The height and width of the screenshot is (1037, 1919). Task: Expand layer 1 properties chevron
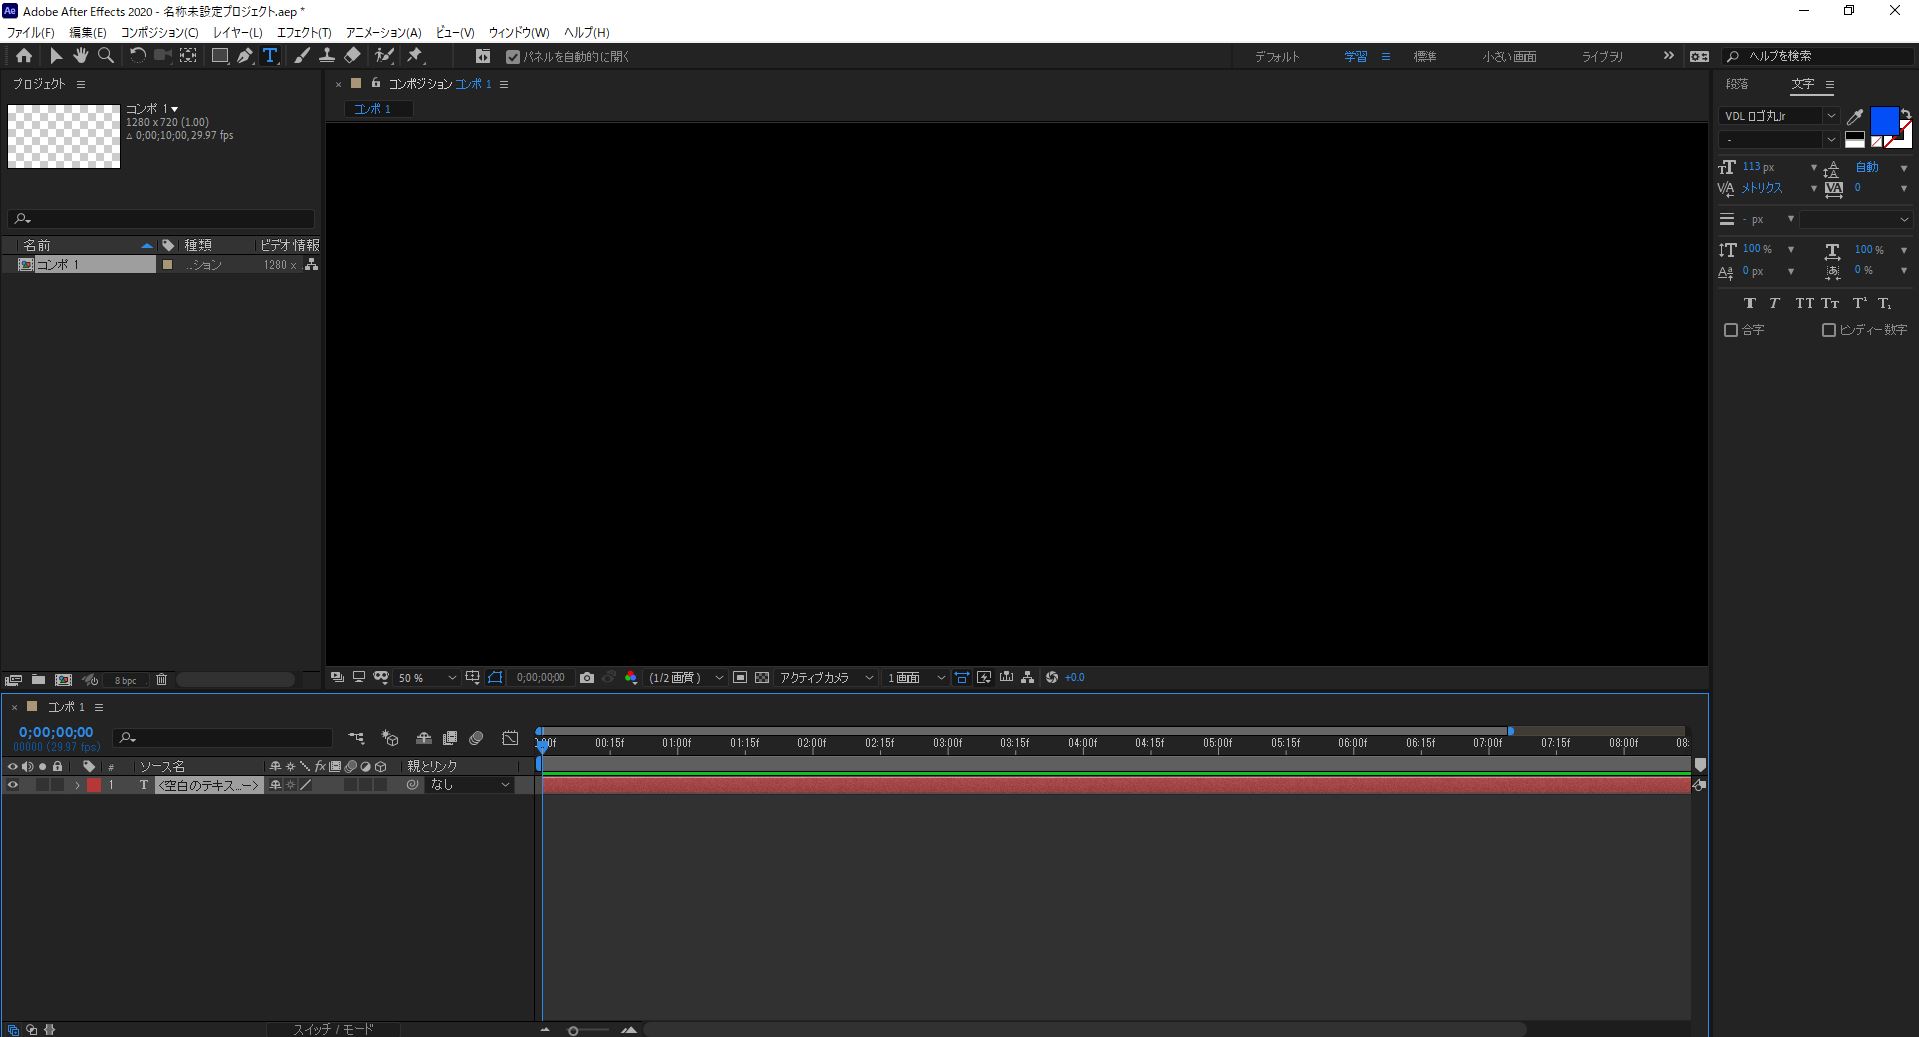click(77, 786)
